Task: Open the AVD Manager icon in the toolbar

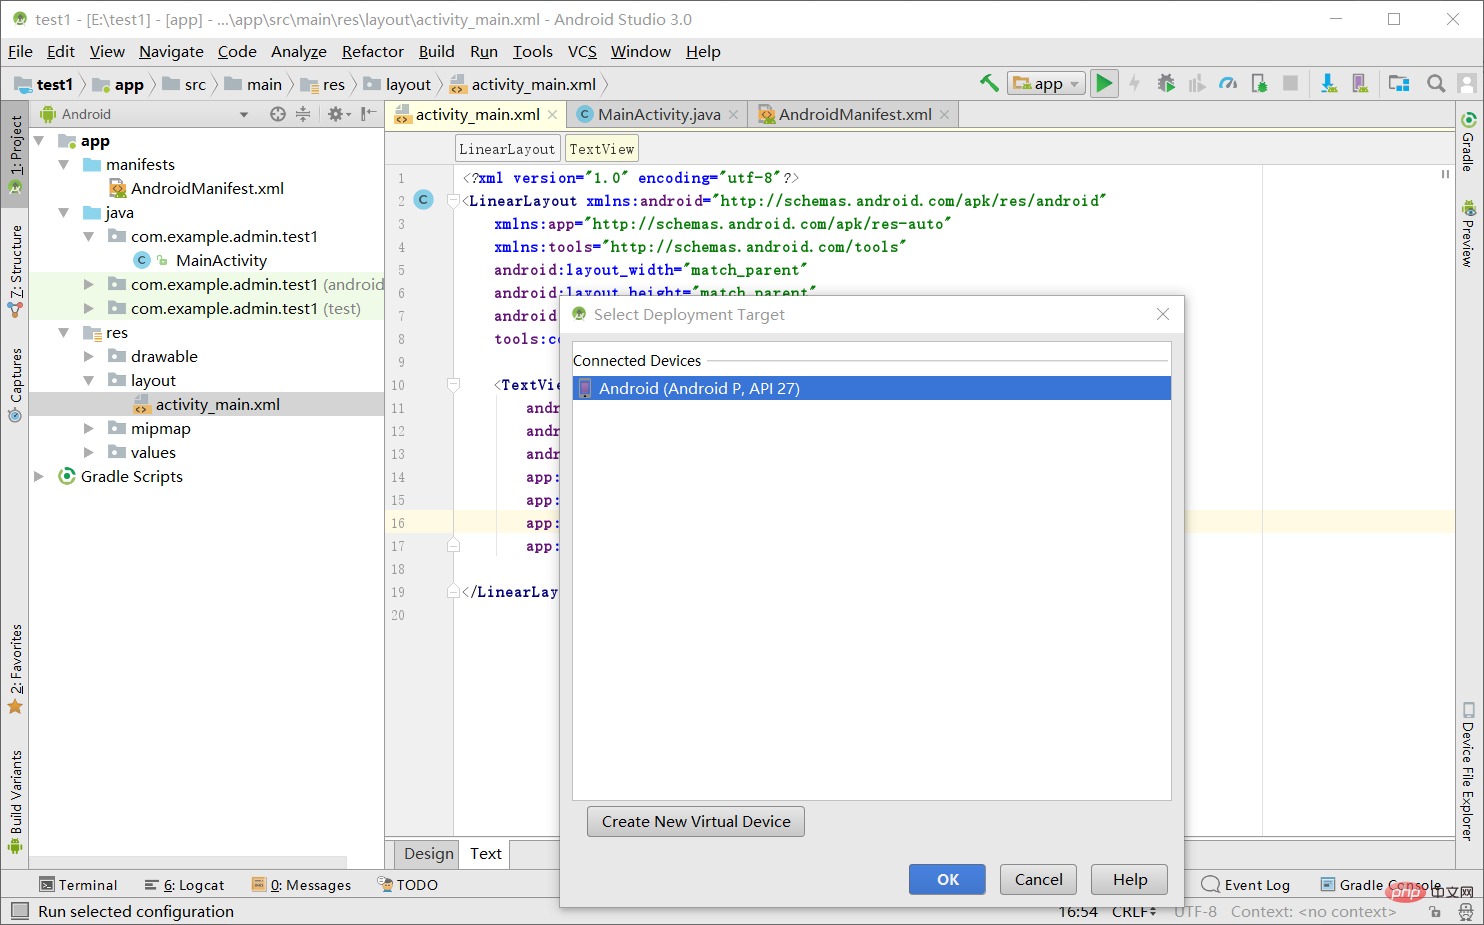Action: coord(1360,83)
